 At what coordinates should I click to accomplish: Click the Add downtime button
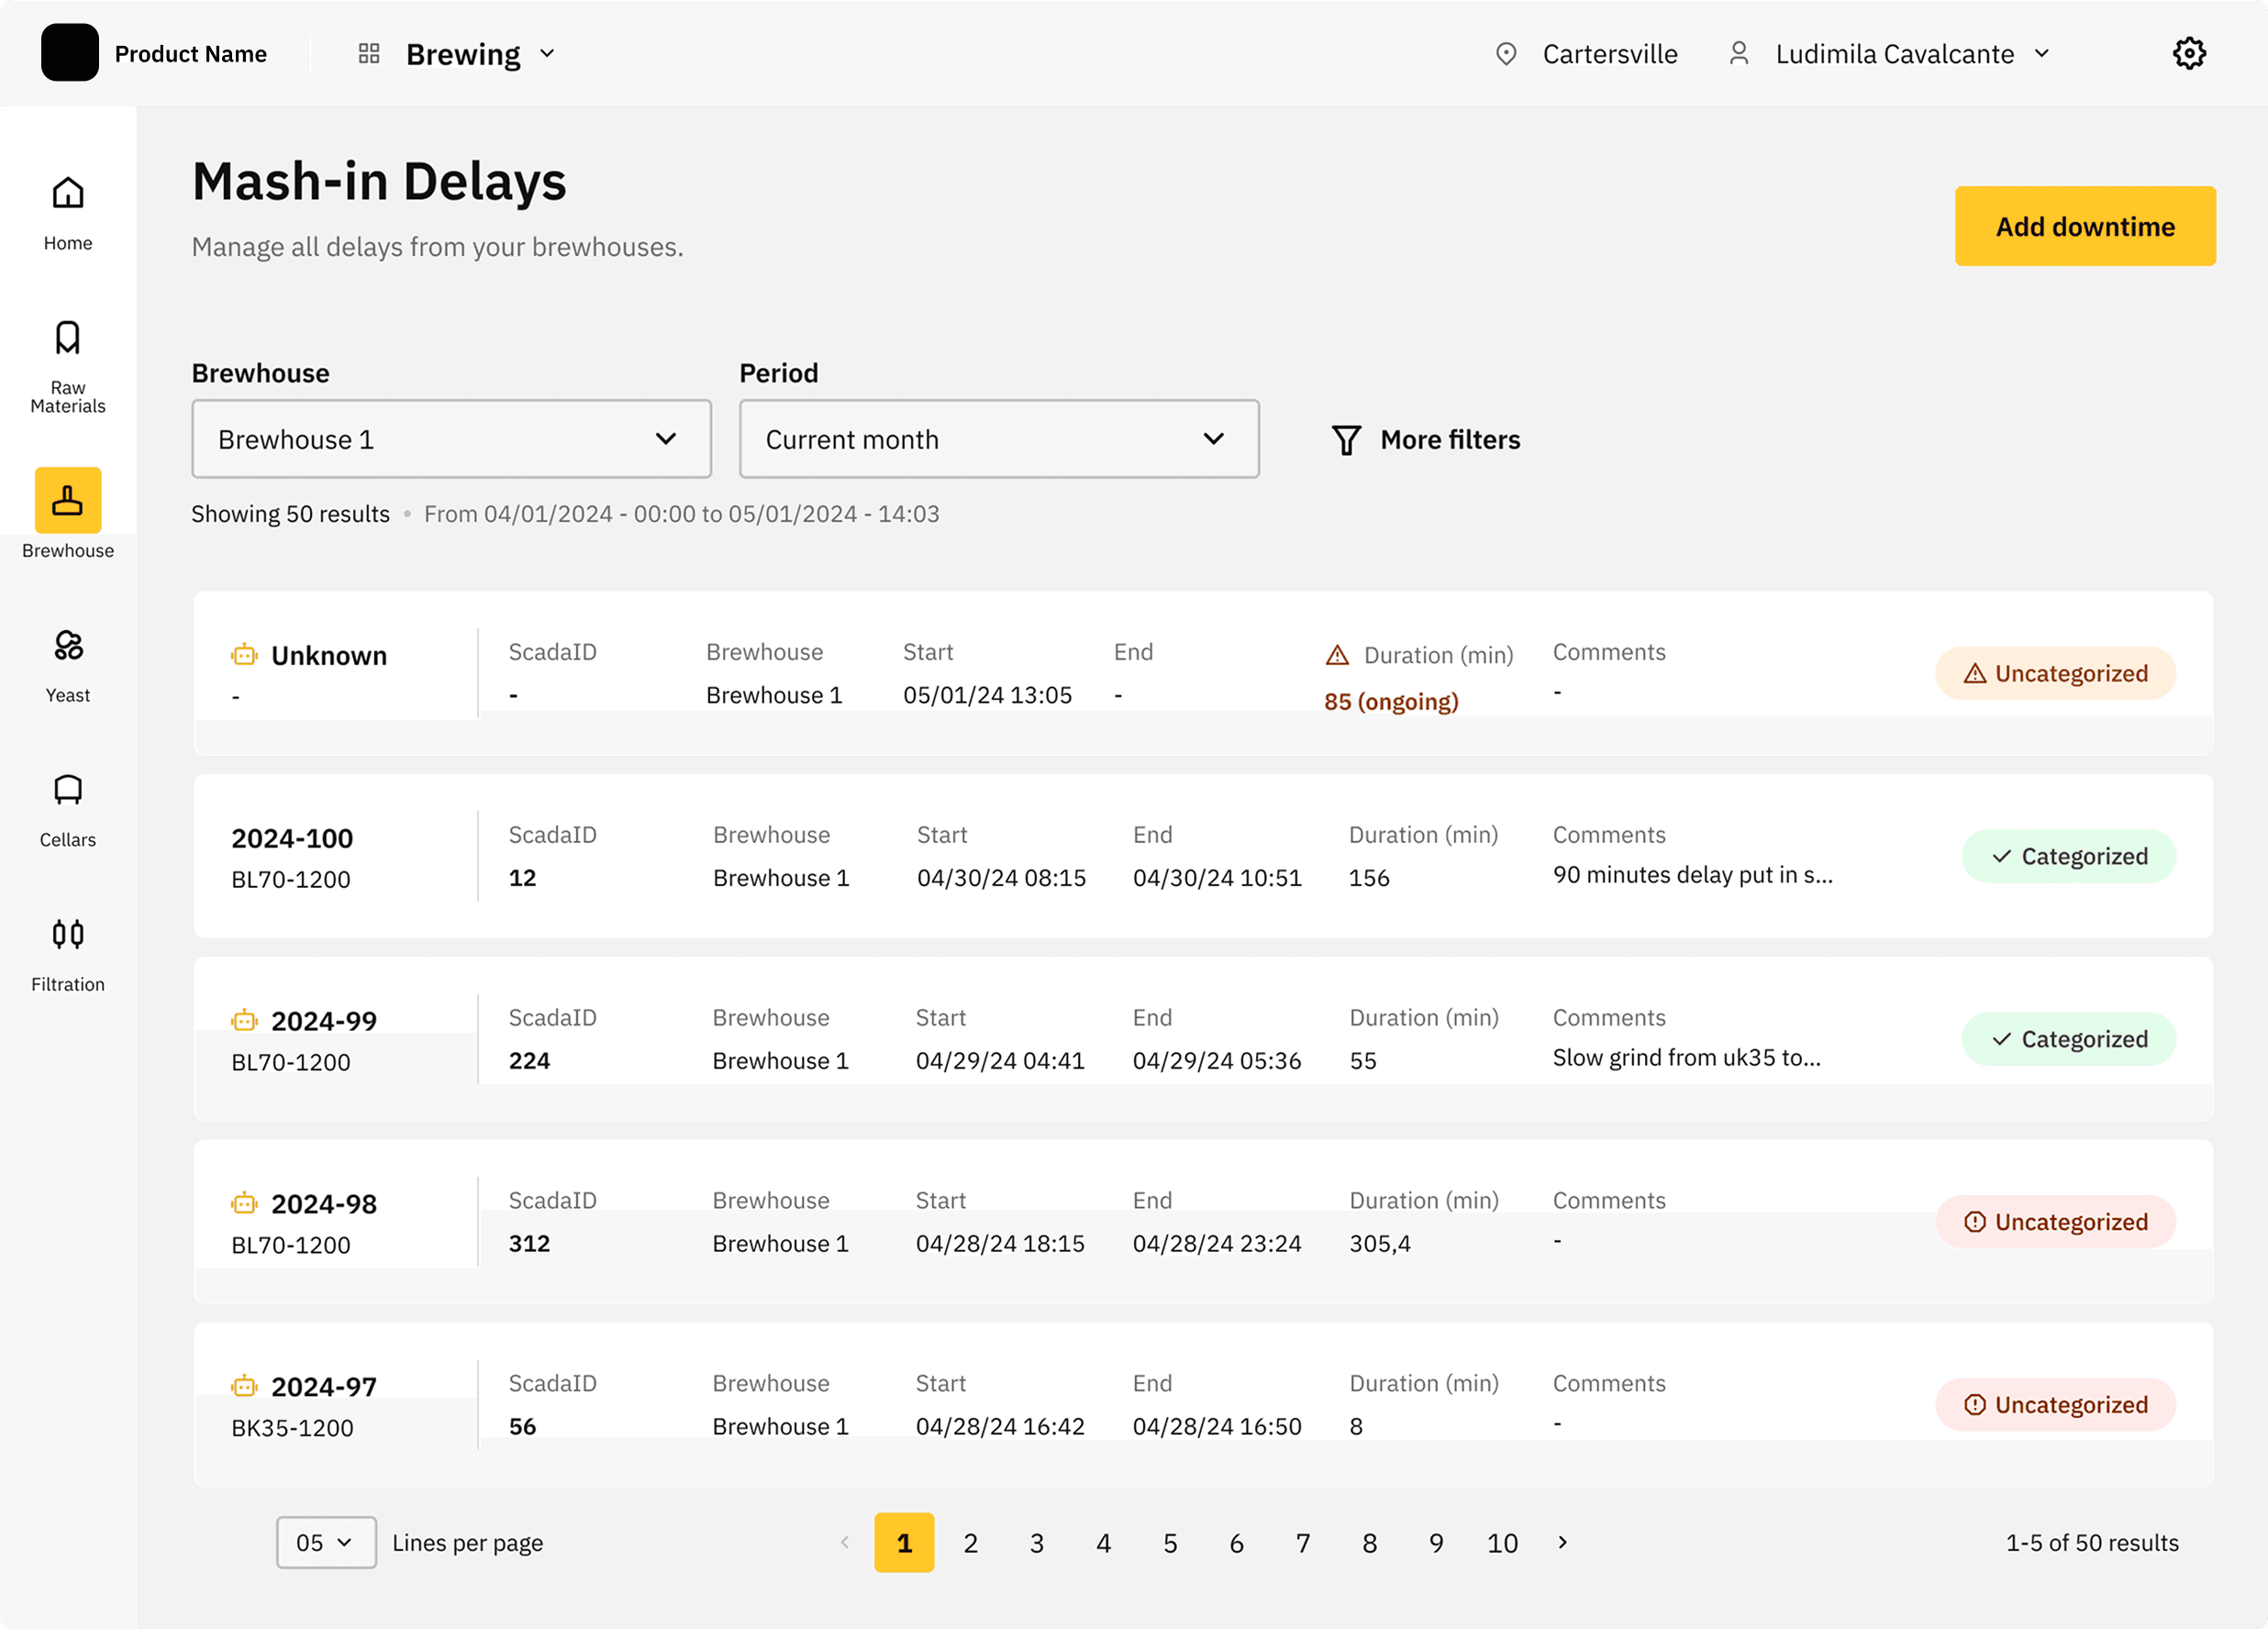coord(2085,226)
